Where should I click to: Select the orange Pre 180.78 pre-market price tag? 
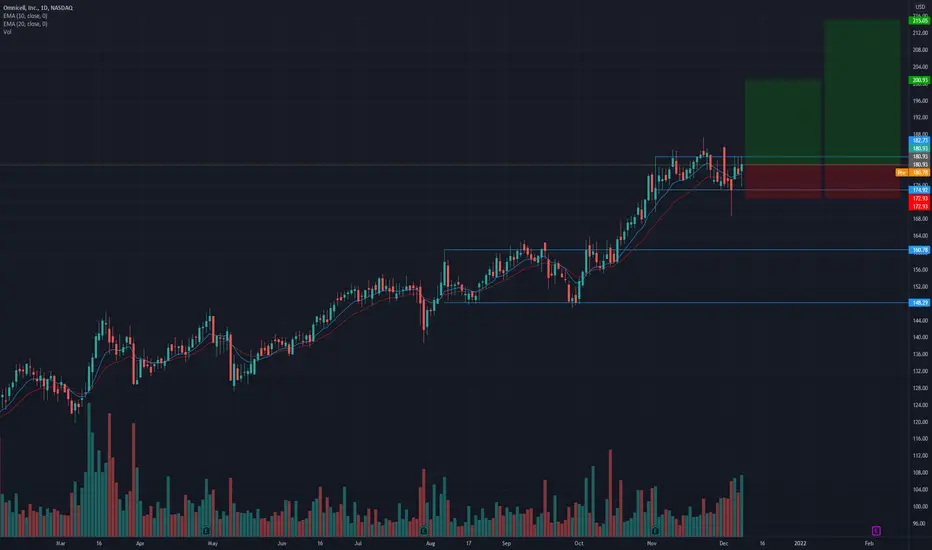913,172
